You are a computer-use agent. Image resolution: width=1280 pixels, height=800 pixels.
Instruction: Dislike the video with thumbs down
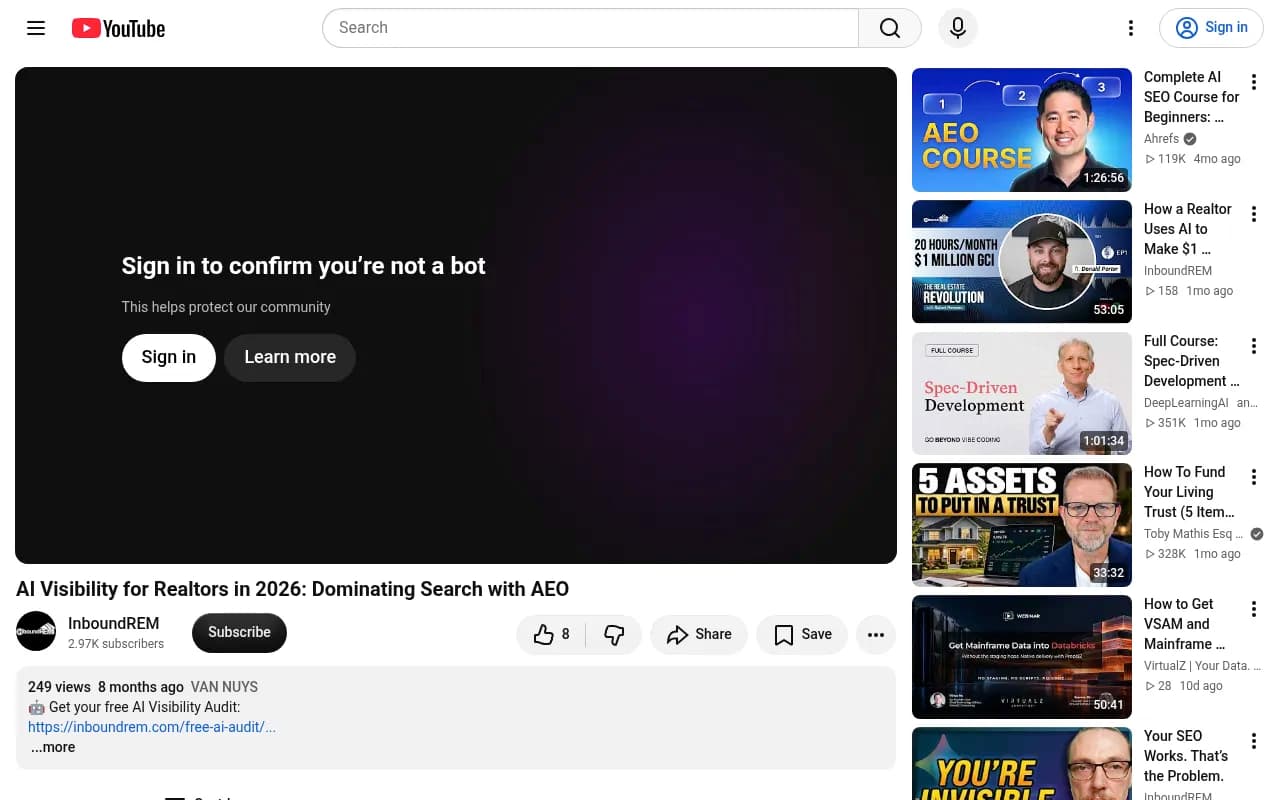[614, 634]
